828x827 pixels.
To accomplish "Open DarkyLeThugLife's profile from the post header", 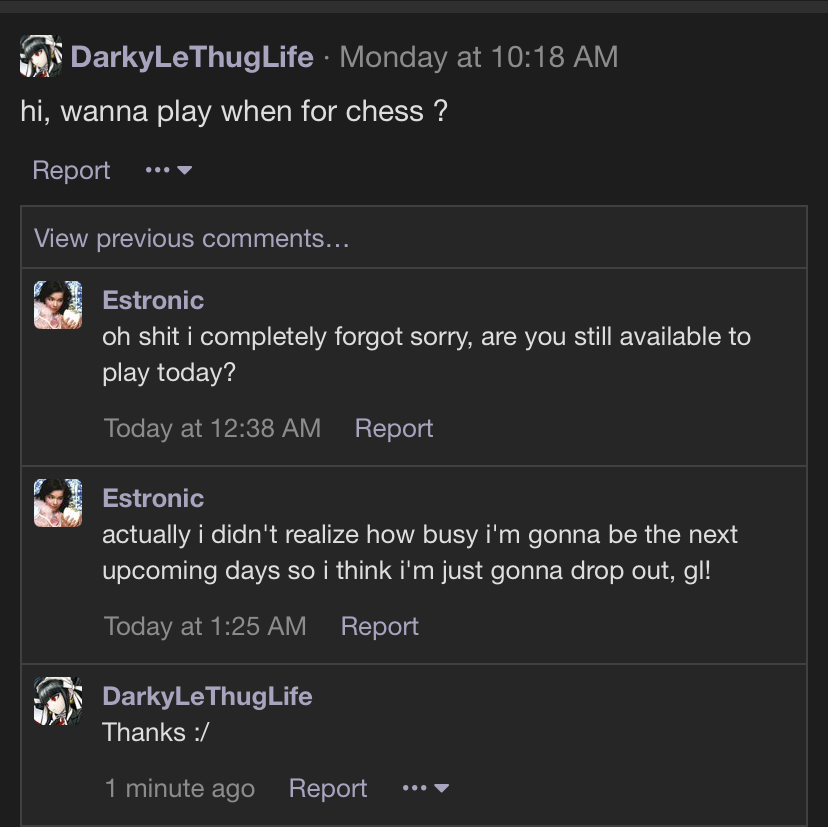I will [192, 57].
